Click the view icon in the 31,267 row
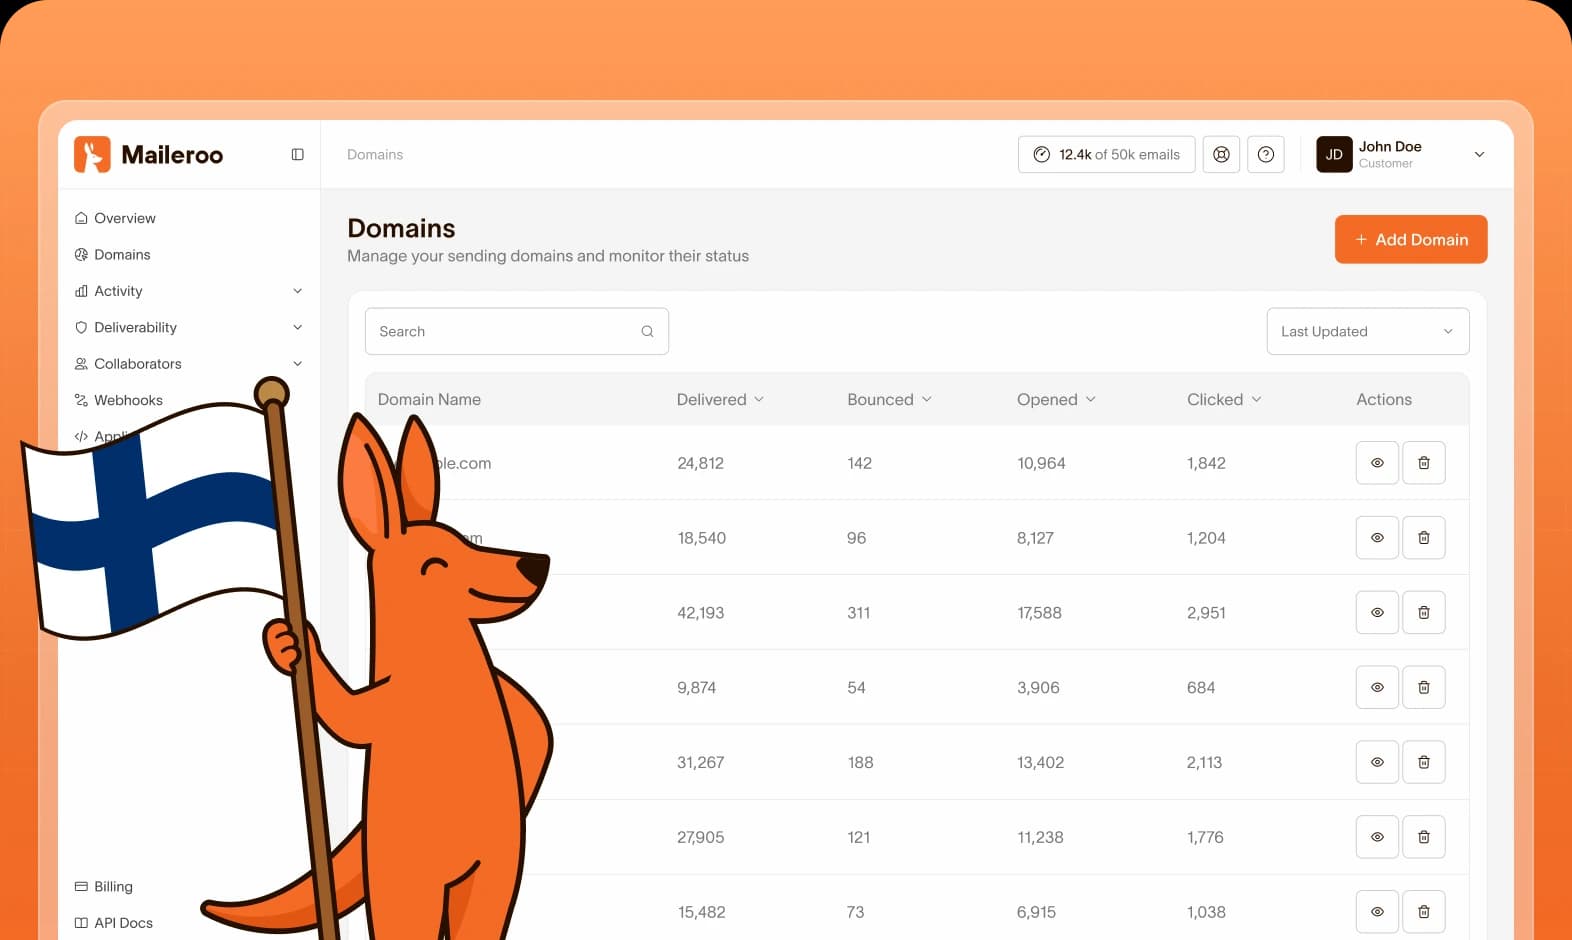The height and width of the screenshot is (940, 1572). pos(1377,762)
